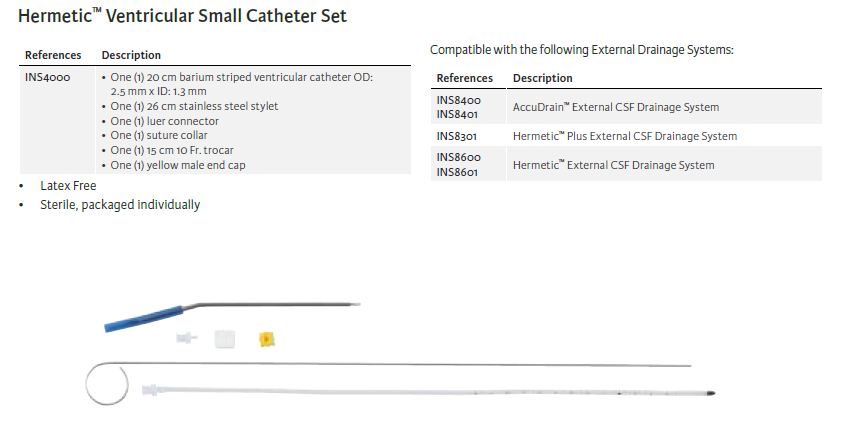
Task: Click the yellow male end cap
Action: tap(266, 340)
